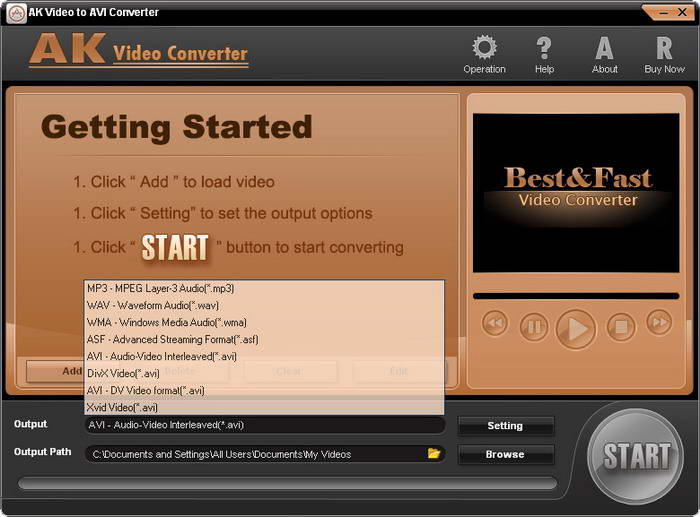Click the Buy Now icon

click(664, 54)
